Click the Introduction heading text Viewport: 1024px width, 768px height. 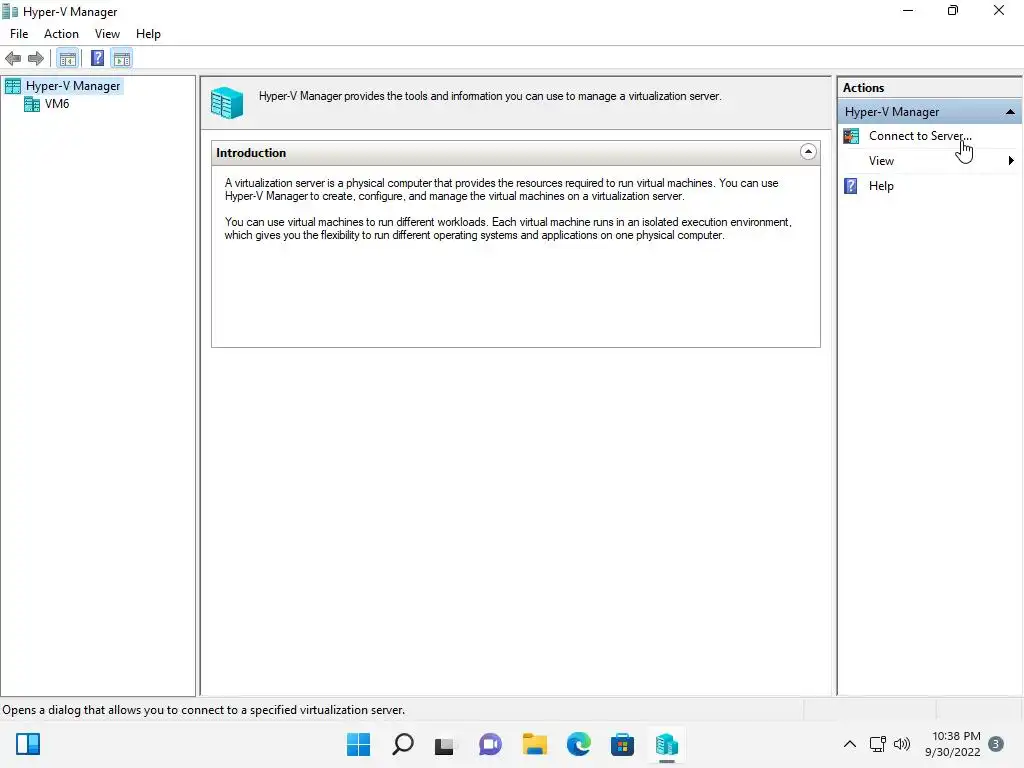point(251,153)
